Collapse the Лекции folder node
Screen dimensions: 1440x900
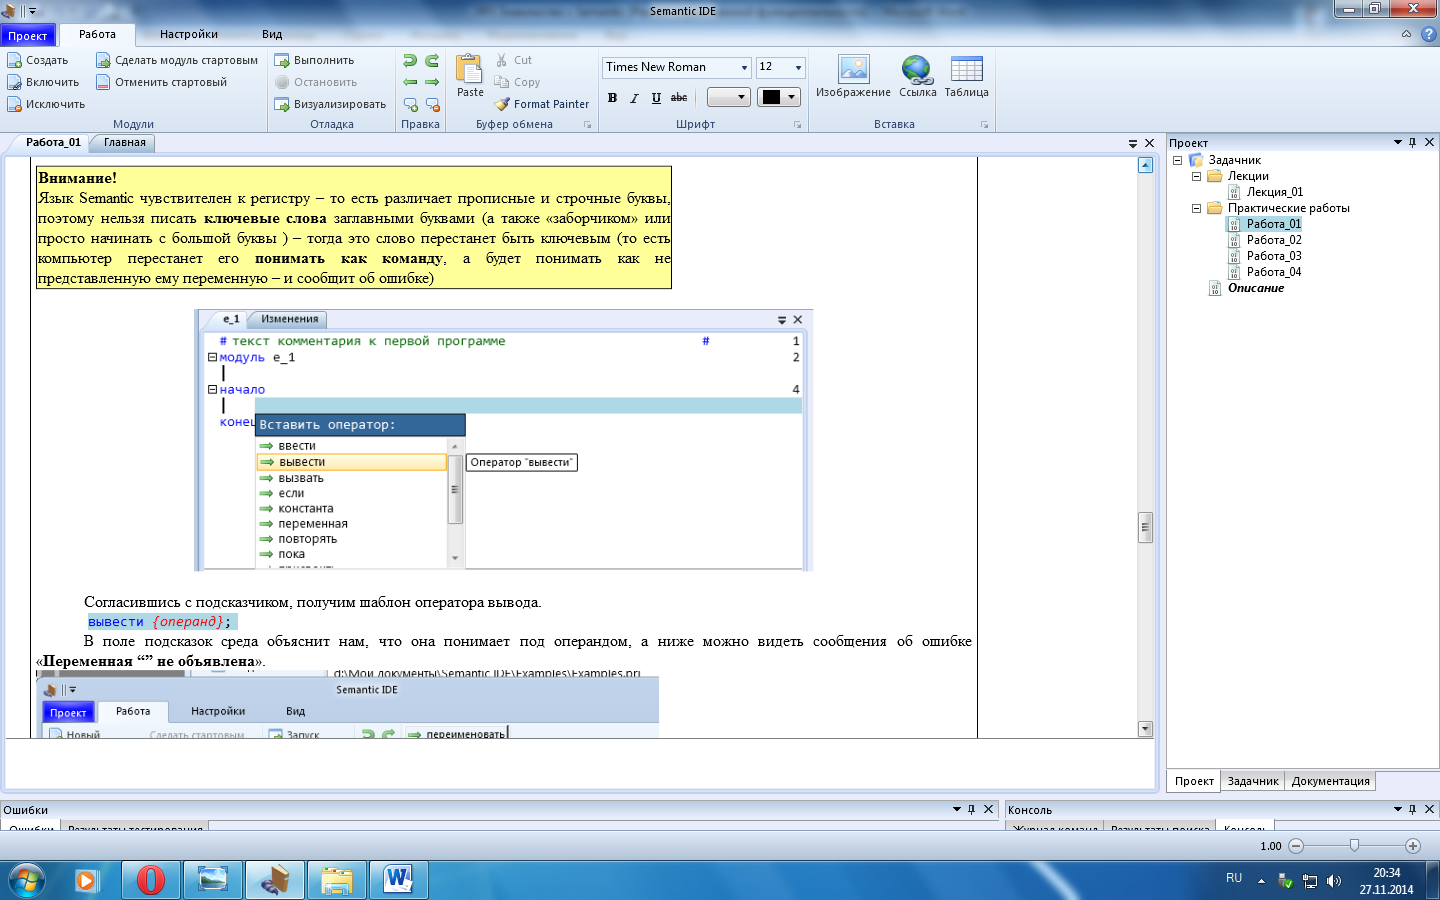1196,176
